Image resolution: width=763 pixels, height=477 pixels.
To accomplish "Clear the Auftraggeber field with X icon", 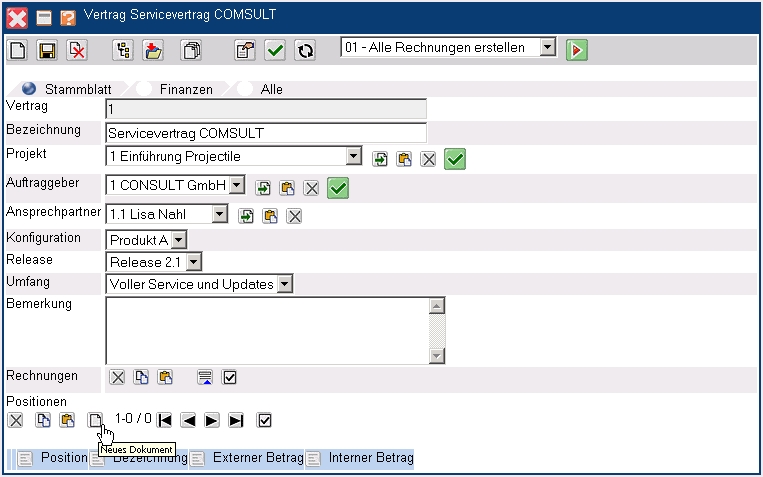I will pyautogui.click(x=311, y=188).
